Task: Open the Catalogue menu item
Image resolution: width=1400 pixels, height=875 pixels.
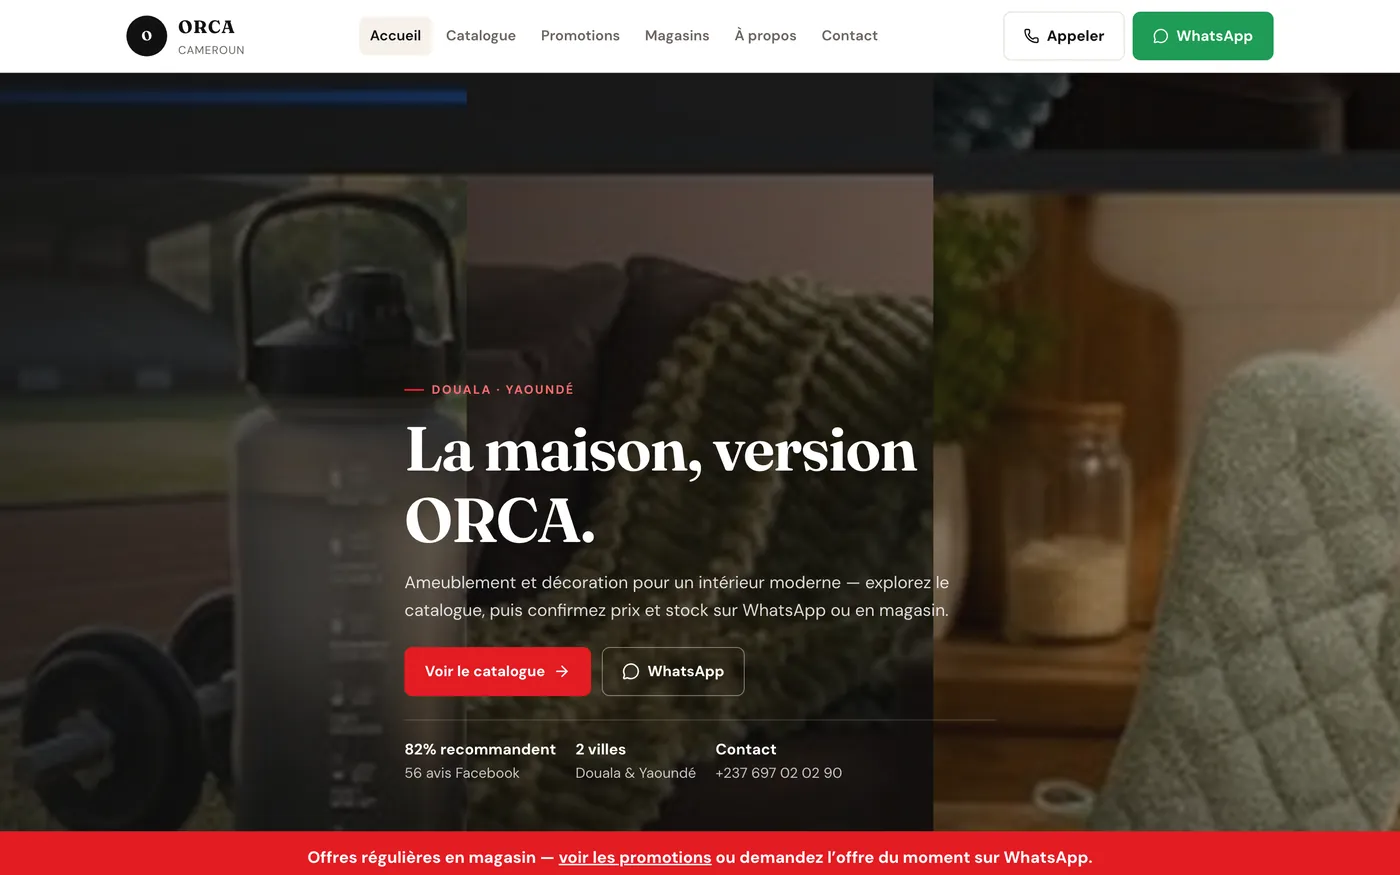Action: click(x=481, y=36)
